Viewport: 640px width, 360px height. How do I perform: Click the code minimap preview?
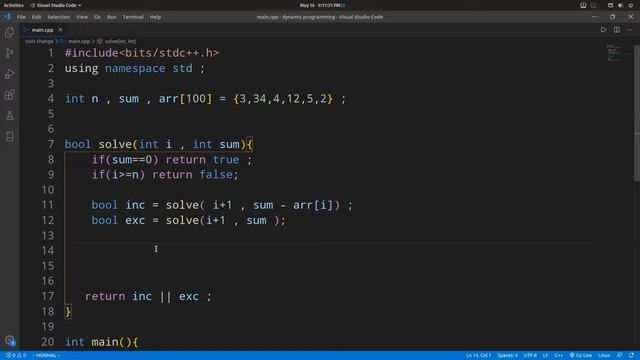(613, 53)
